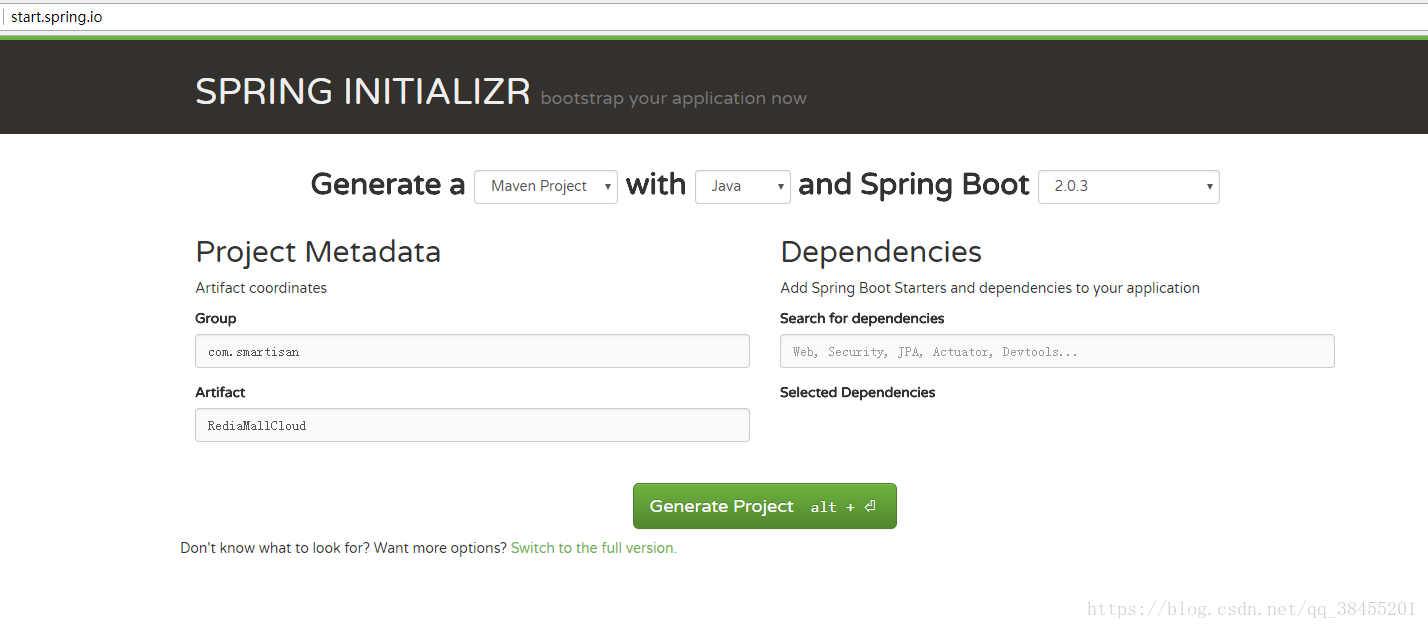Click the Dependencies heading
Image resolution: width=1428 pixels, height=629 pixels.
pos(881,251)
